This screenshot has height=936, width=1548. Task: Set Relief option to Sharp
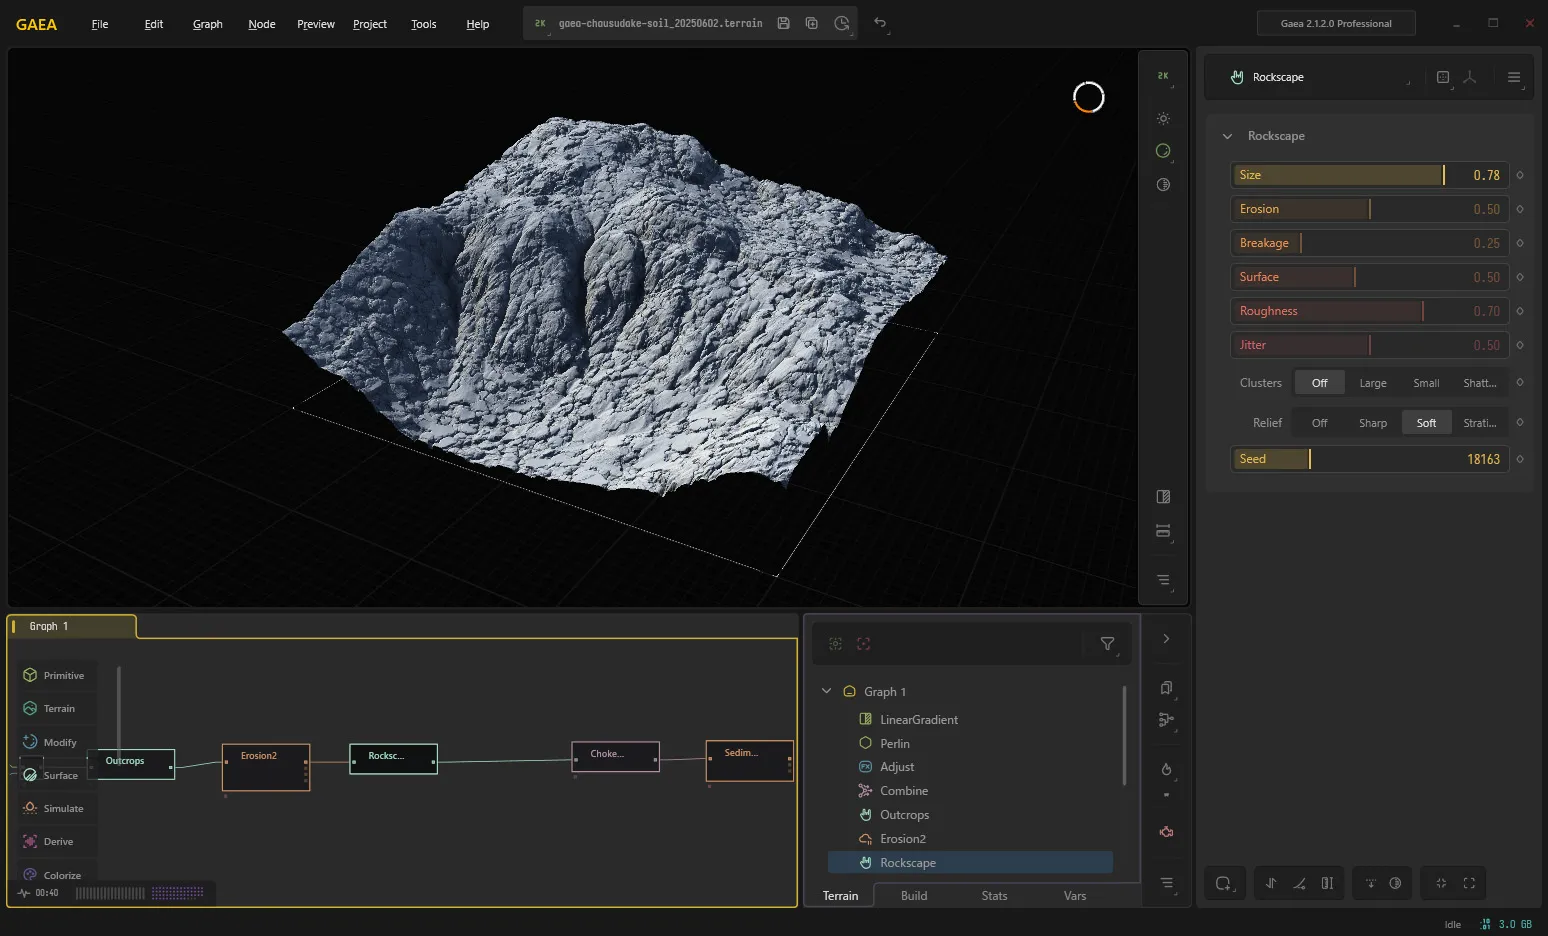point(1373,423)
